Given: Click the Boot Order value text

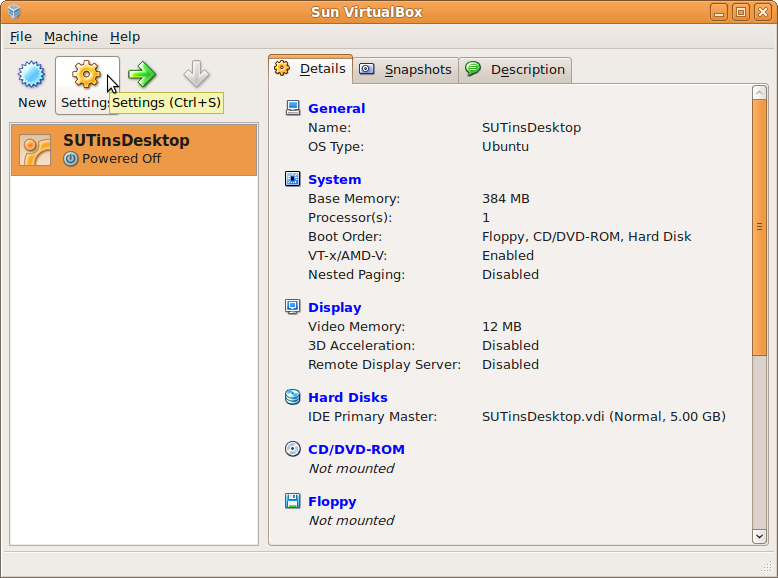Looking at the screenshot, I should pos(586,237).
